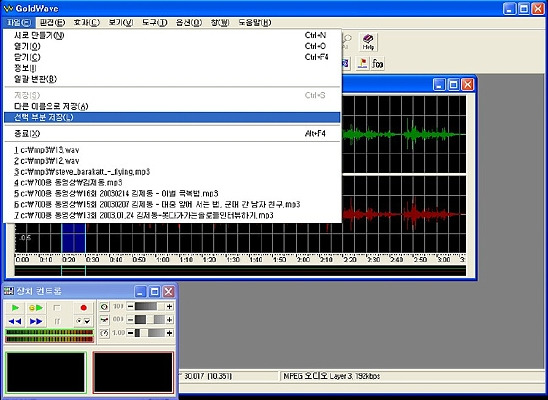Click the speed gauge icon in device controls

pyautogui.click(x=104, y=333)
